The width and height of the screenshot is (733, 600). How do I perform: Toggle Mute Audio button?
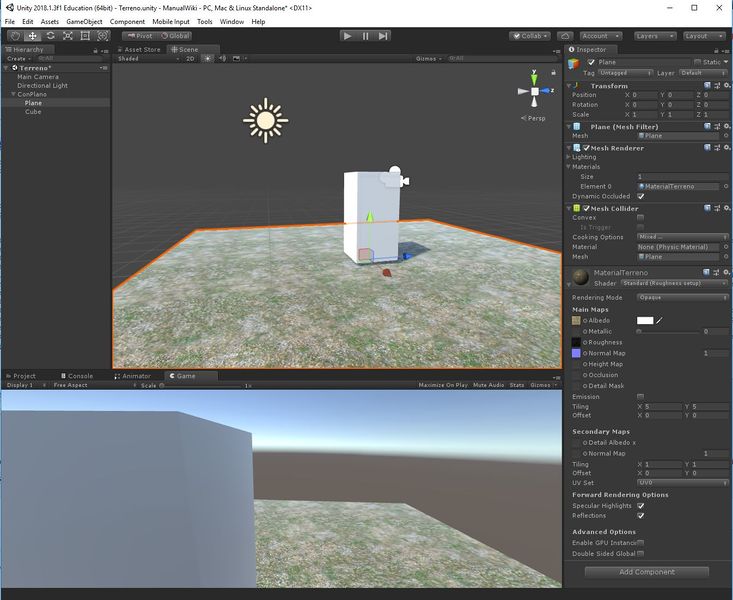click(489, 385)
